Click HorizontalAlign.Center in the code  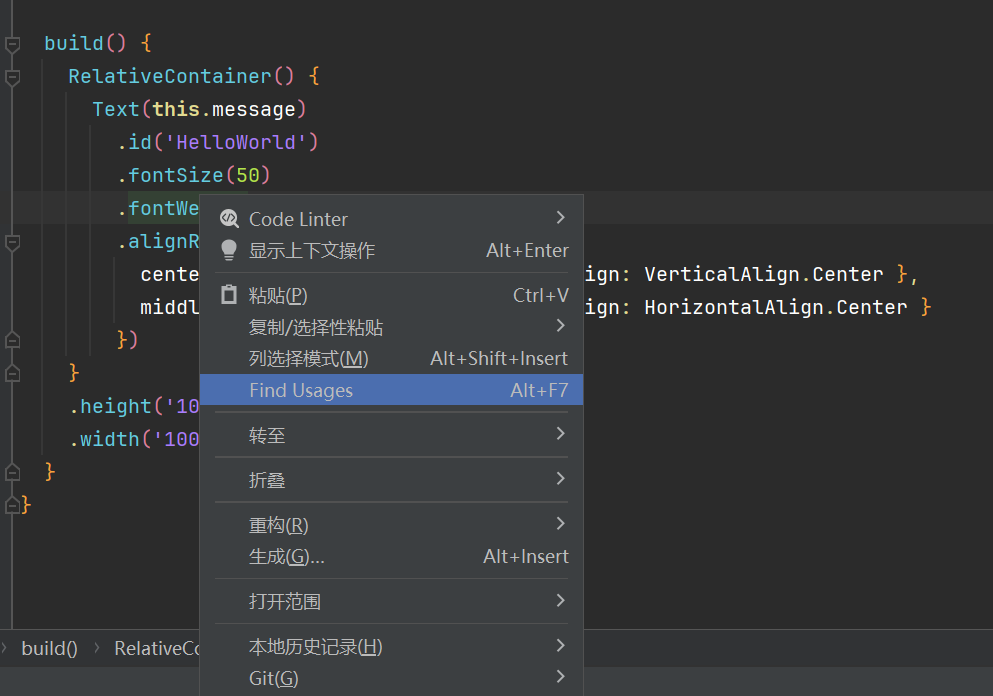(x=776, y=307)
